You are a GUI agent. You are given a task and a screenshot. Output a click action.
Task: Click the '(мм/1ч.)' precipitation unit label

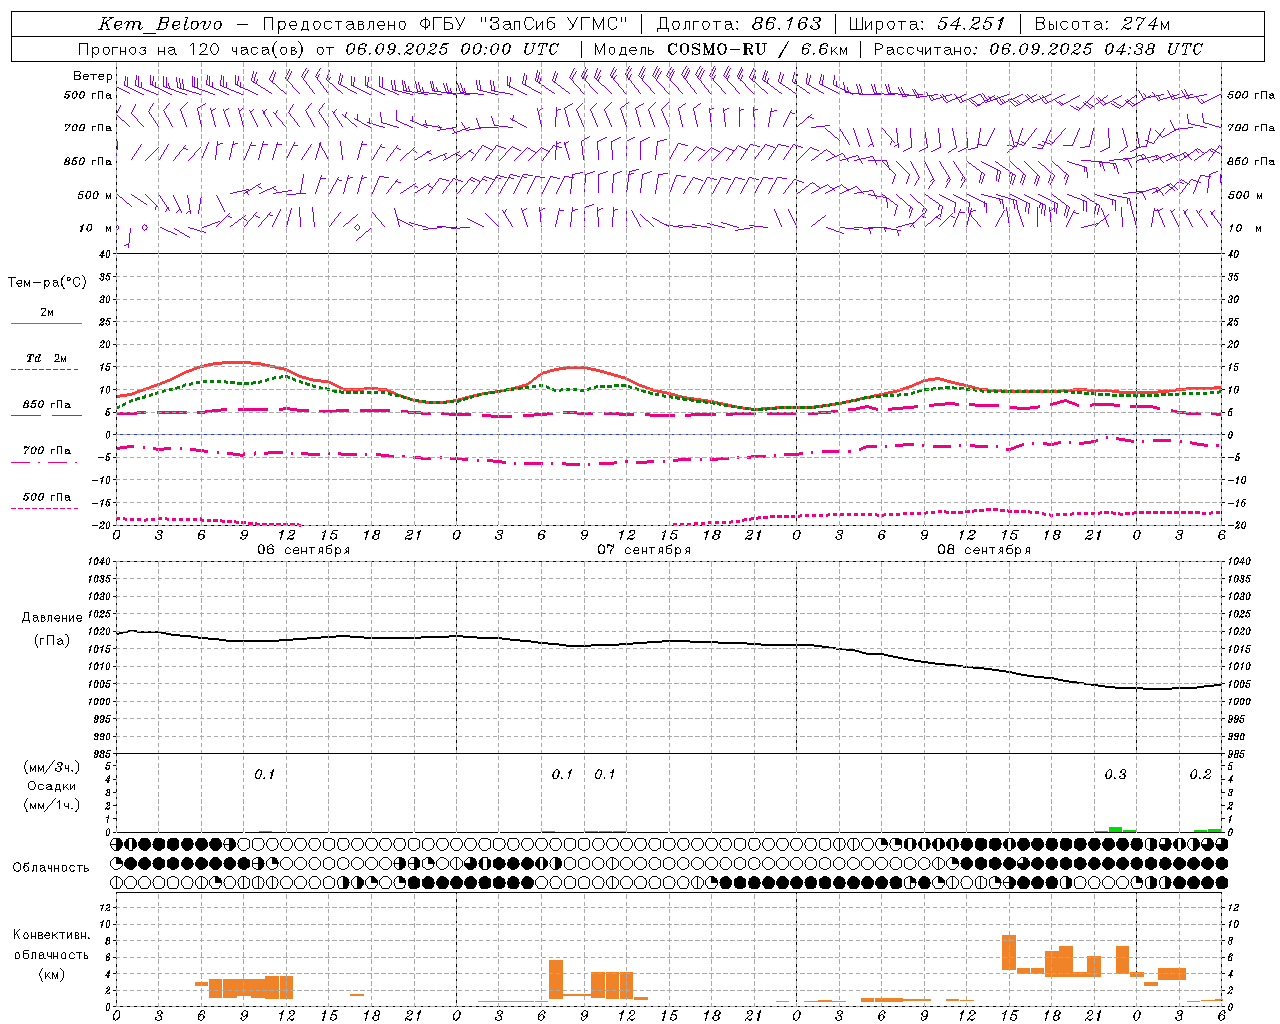[52, 805]
